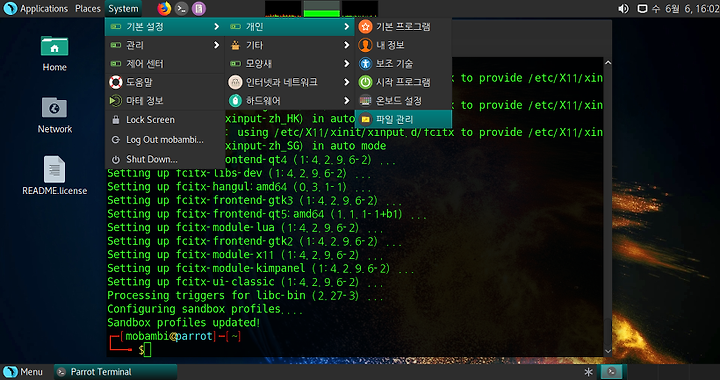Expand the 기본 설정 submenu arrow
Screen dimensions: 720x380
coord(216,27)
